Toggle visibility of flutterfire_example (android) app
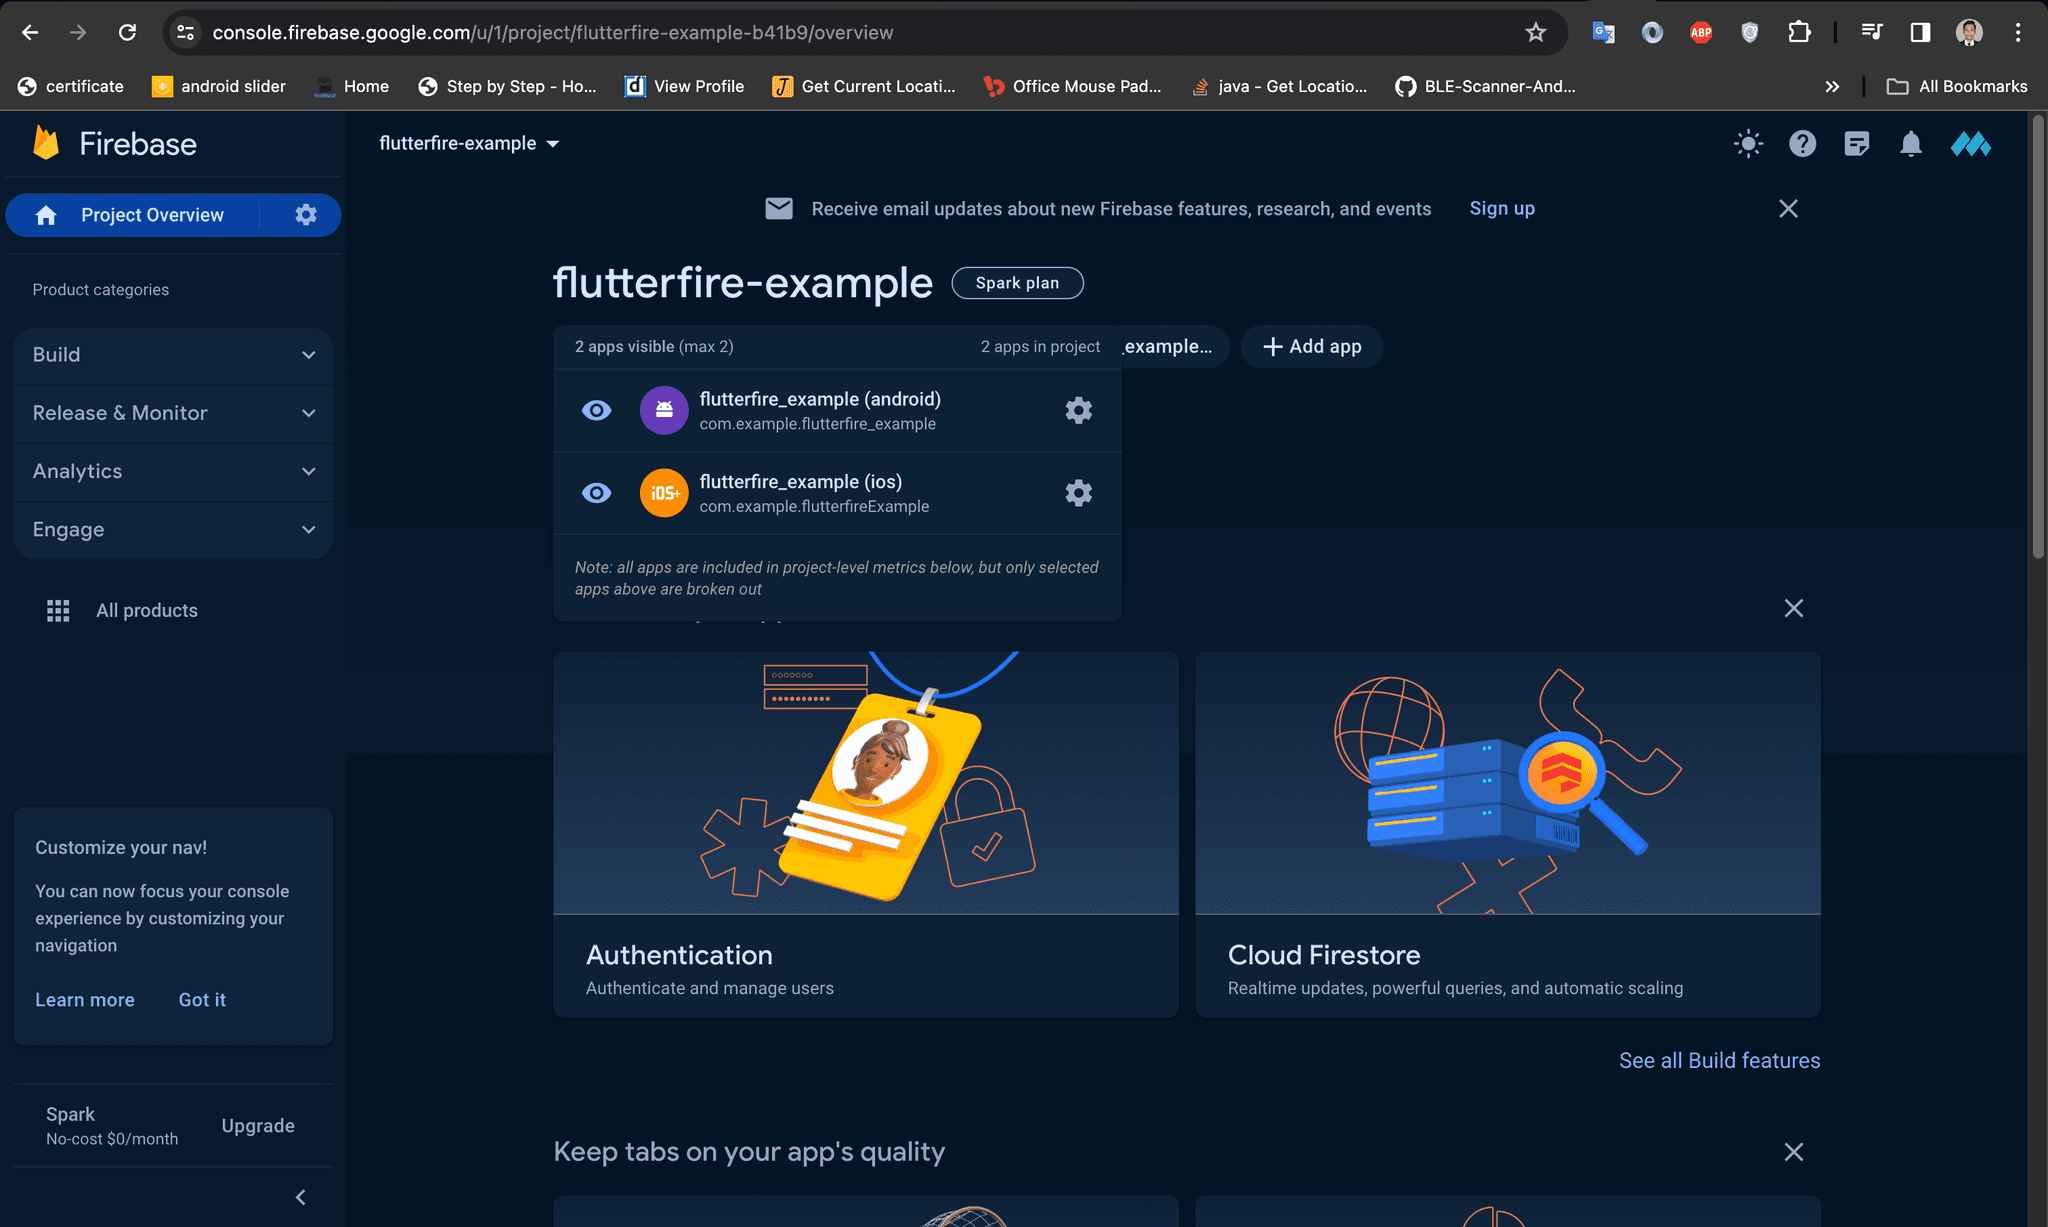Viewport: 2048px width, 1227px height. [596, 410]
